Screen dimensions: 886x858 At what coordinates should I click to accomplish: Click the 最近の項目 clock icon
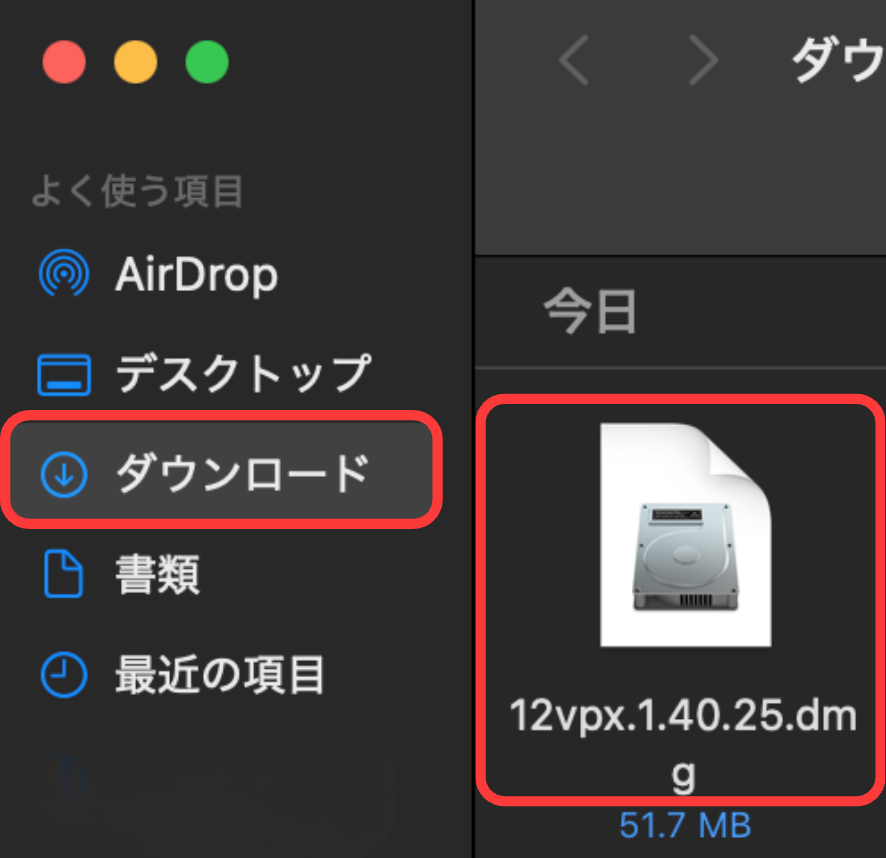(x=64, y=676)
